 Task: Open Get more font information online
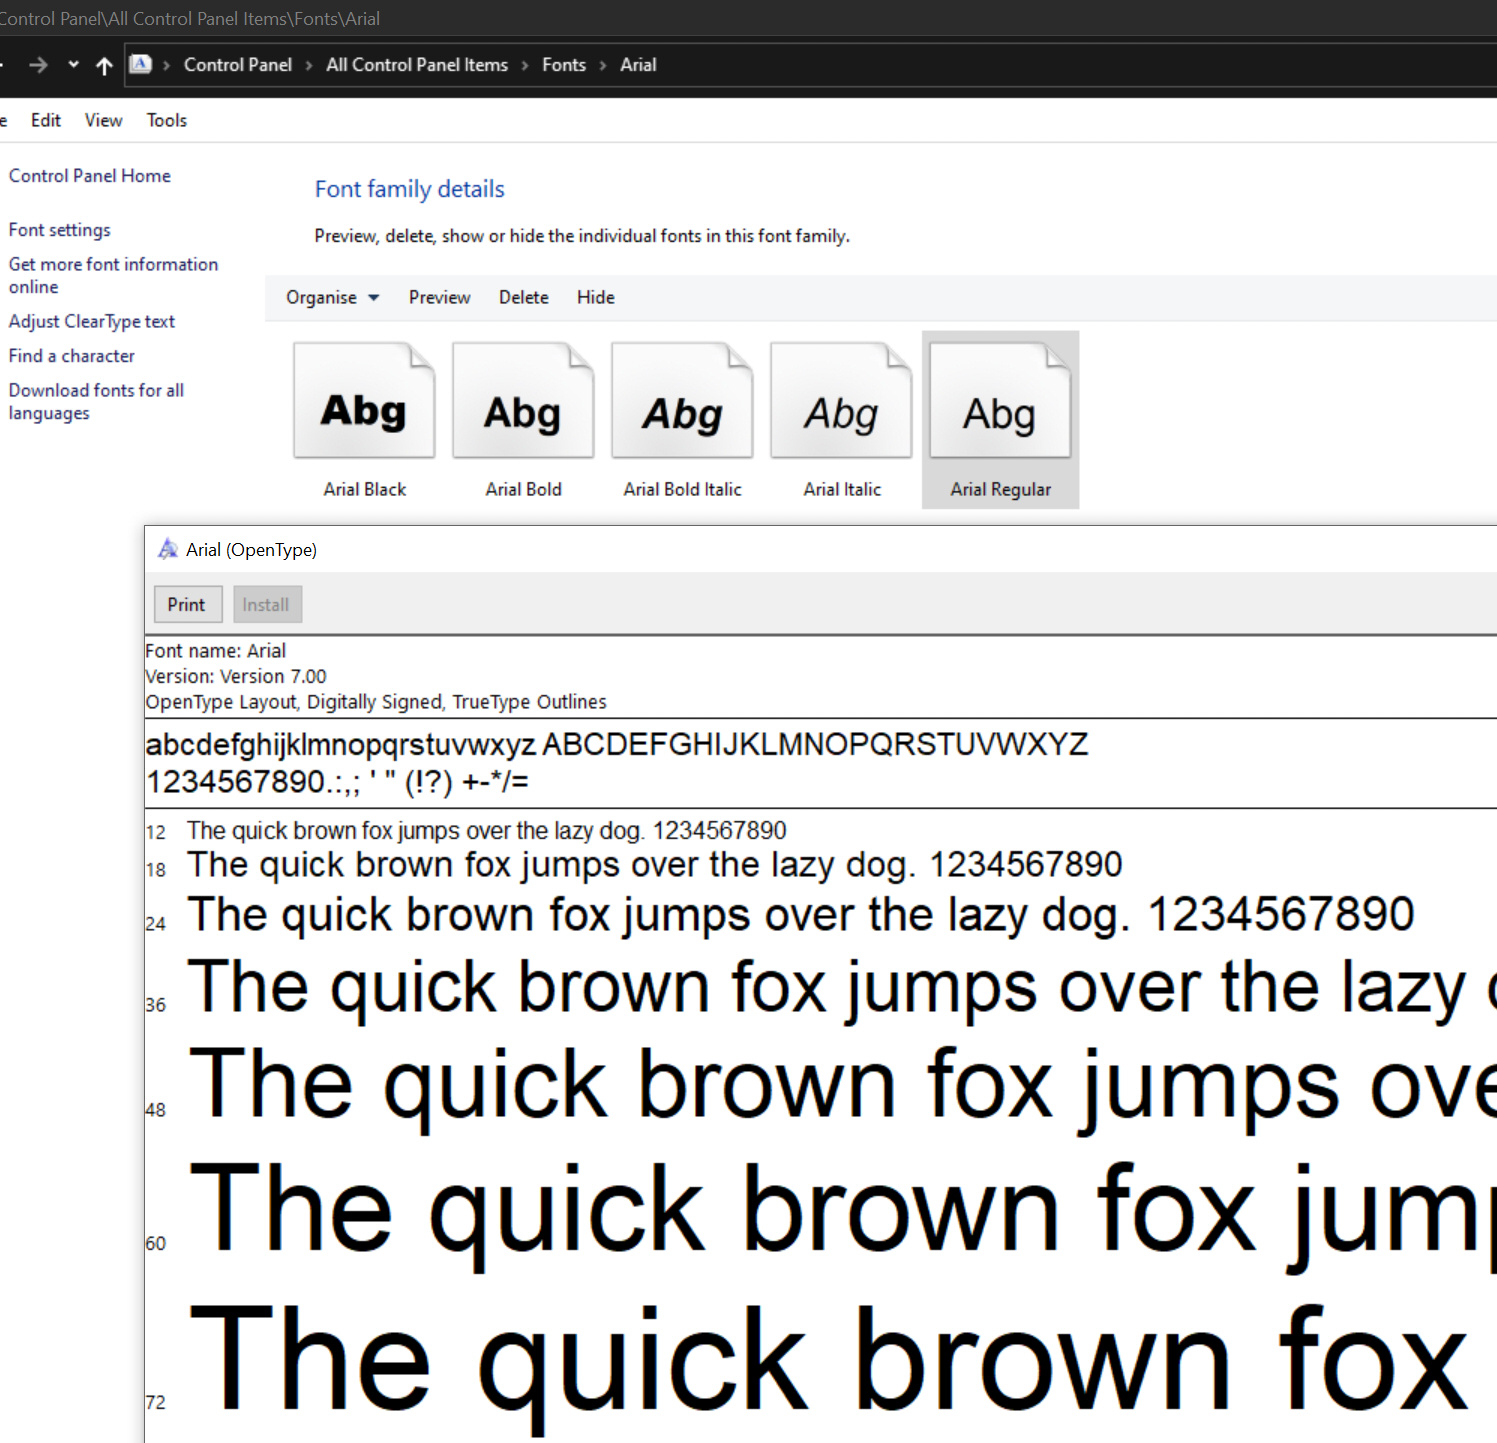(x=113, y=275)
